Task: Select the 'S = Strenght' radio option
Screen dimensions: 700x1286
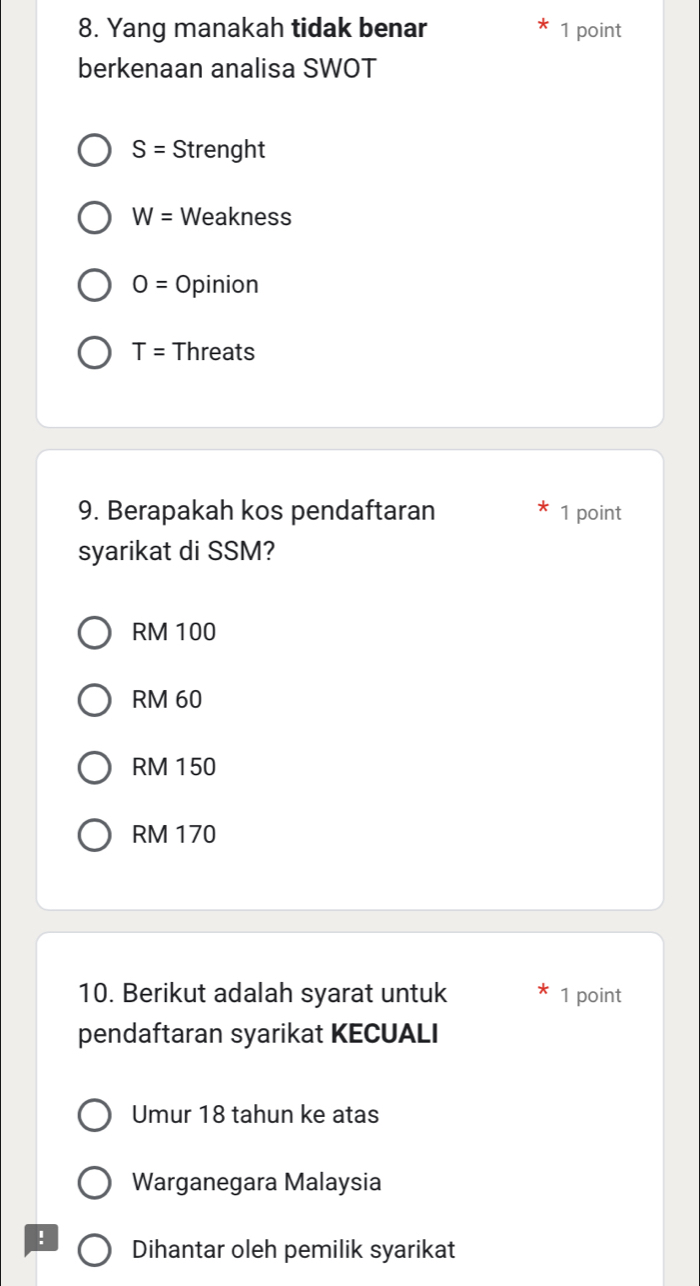Action: 95,151
